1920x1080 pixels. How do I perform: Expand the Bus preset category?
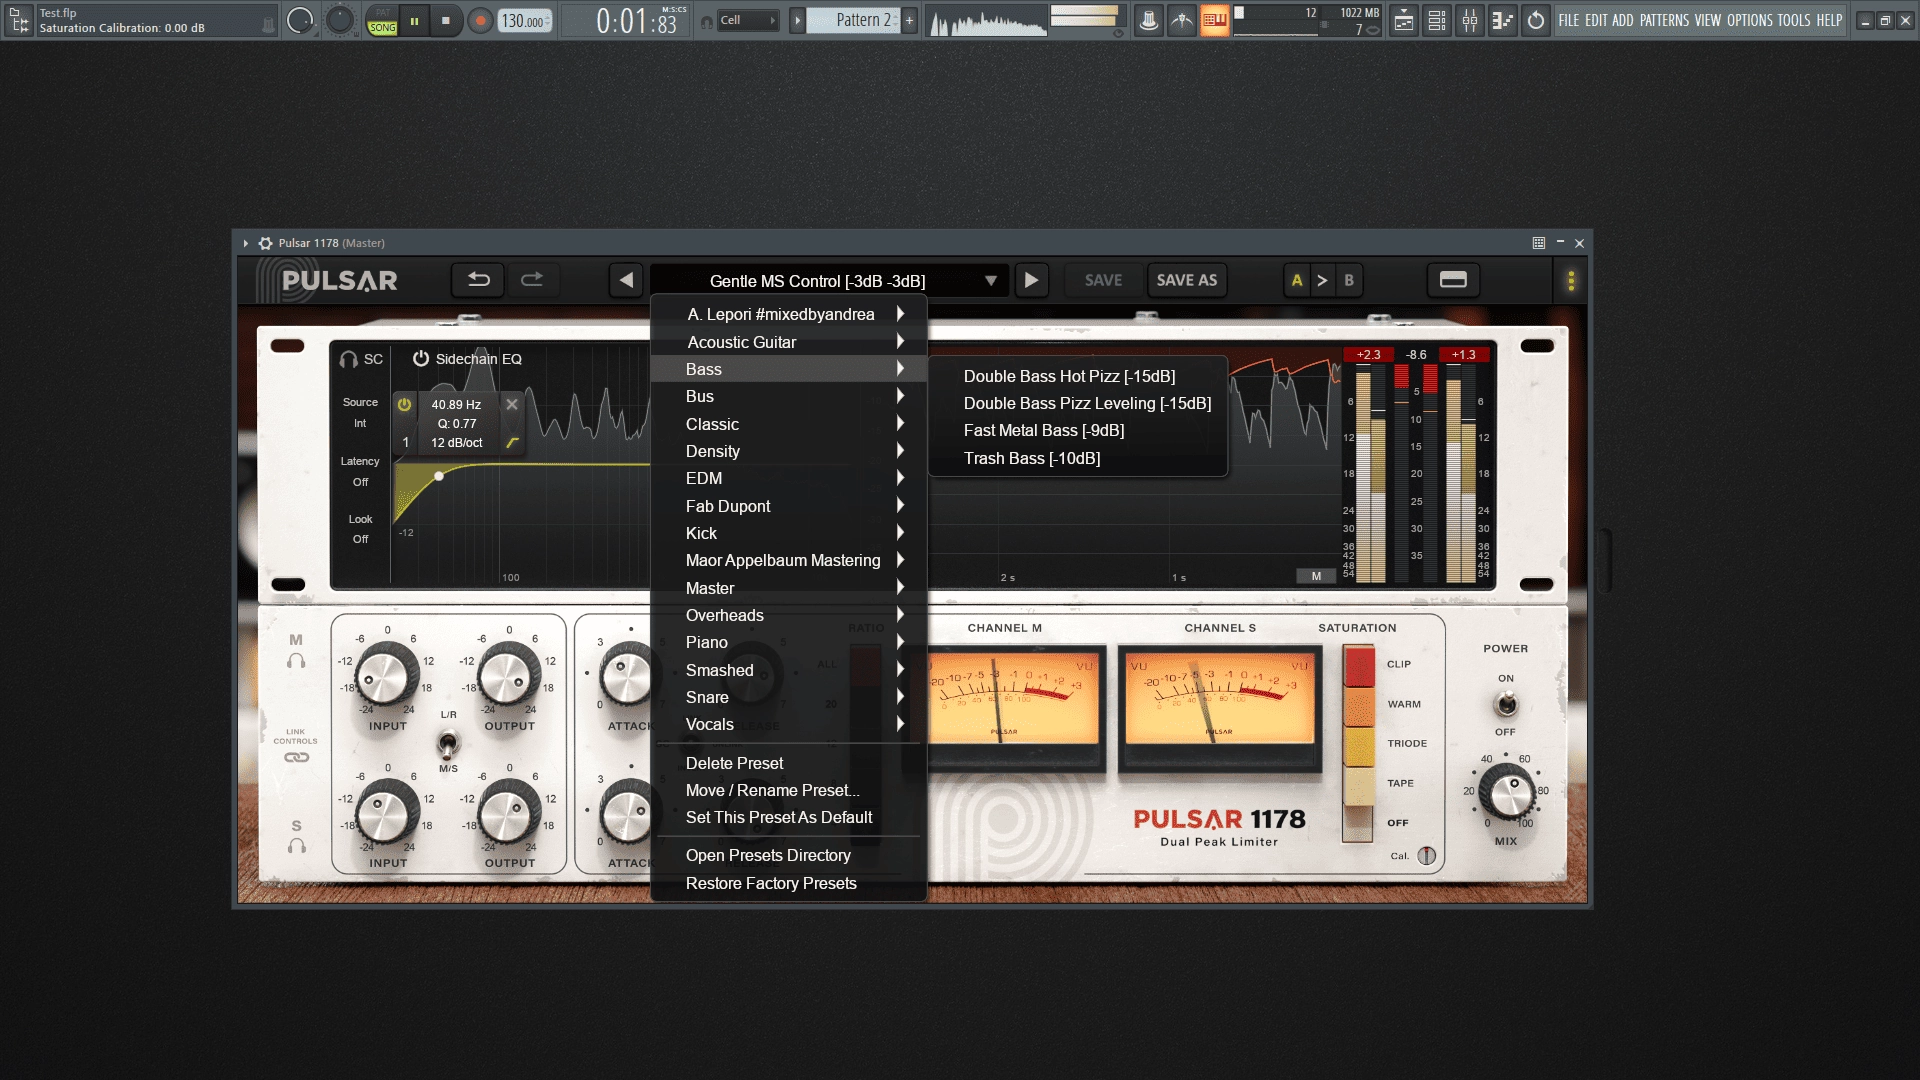(x=789, y=396)
